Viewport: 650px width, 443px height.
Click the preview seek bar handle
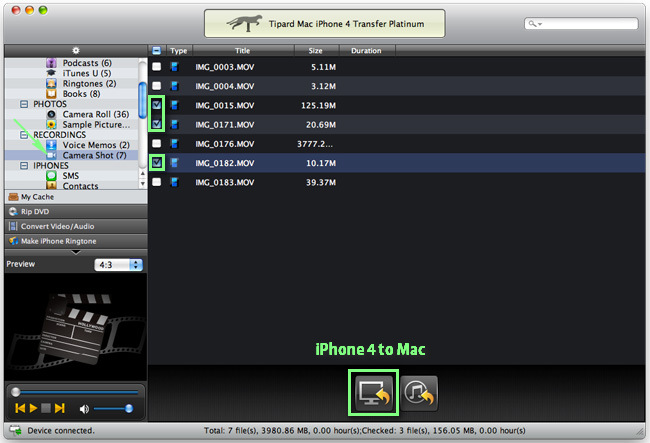[16, 392]
